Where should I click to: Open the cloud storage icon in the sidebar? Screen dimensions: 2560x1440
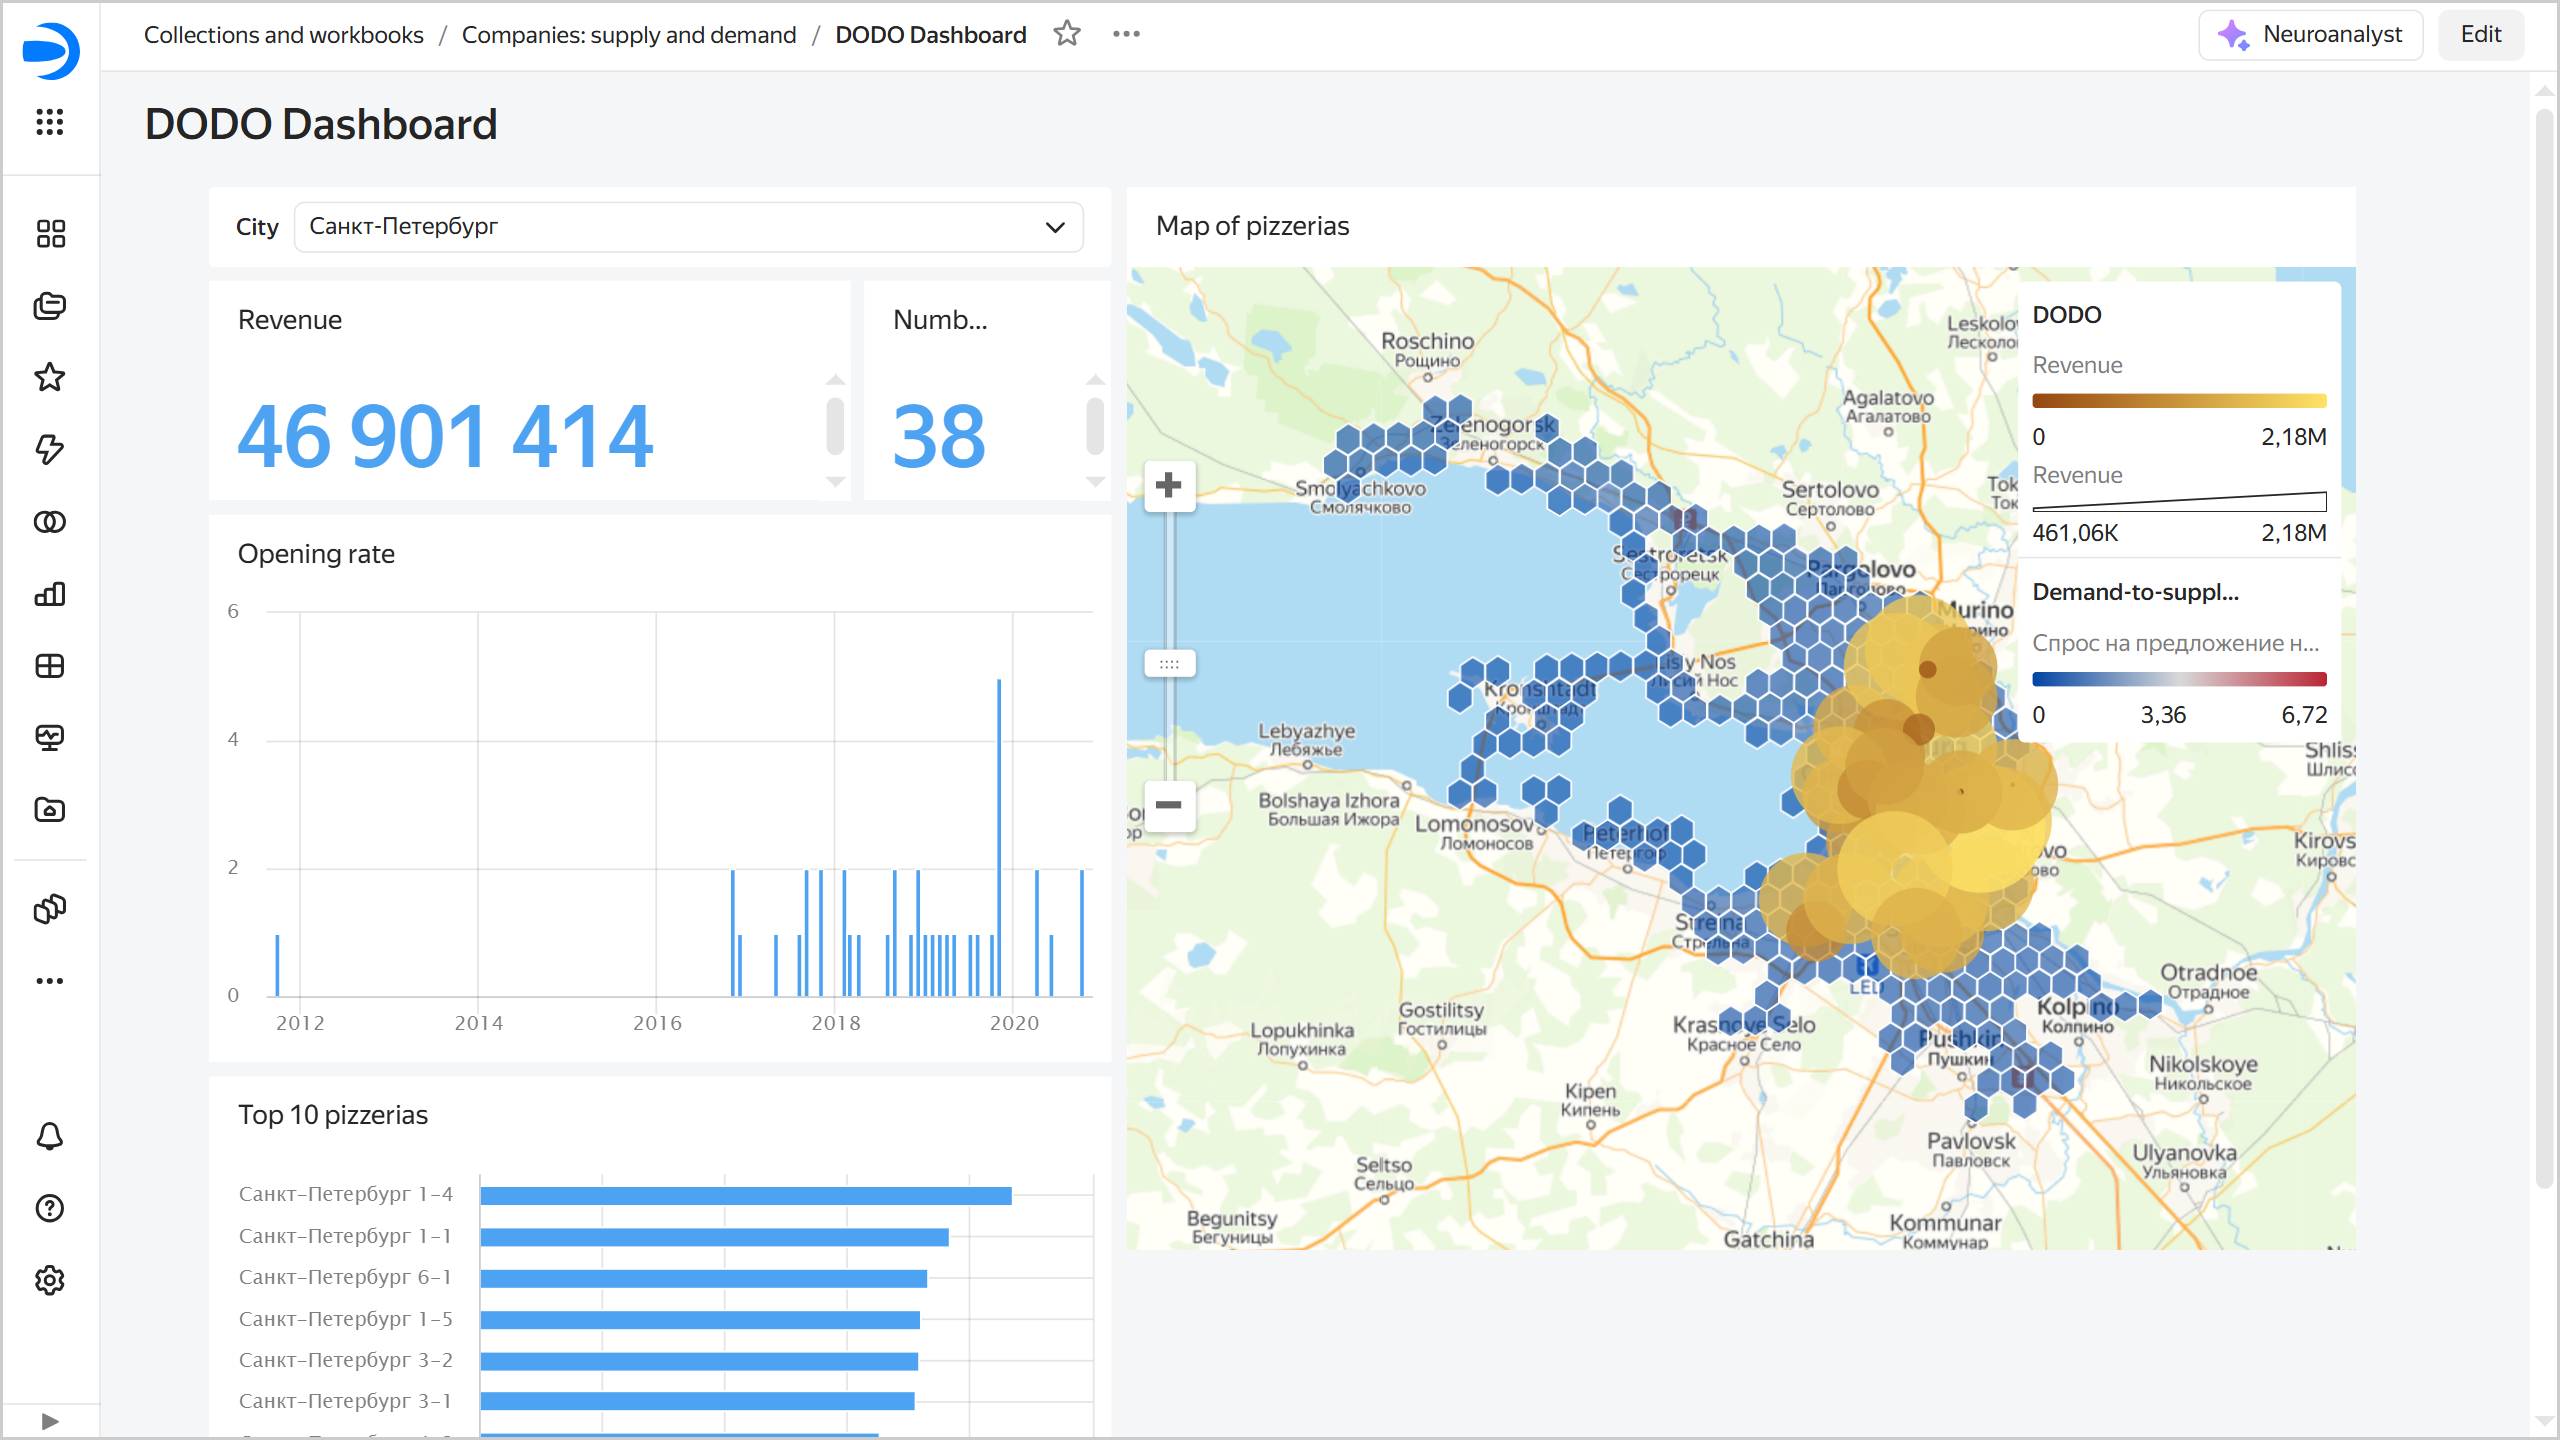pyautogui.click(x=50, y=810)
